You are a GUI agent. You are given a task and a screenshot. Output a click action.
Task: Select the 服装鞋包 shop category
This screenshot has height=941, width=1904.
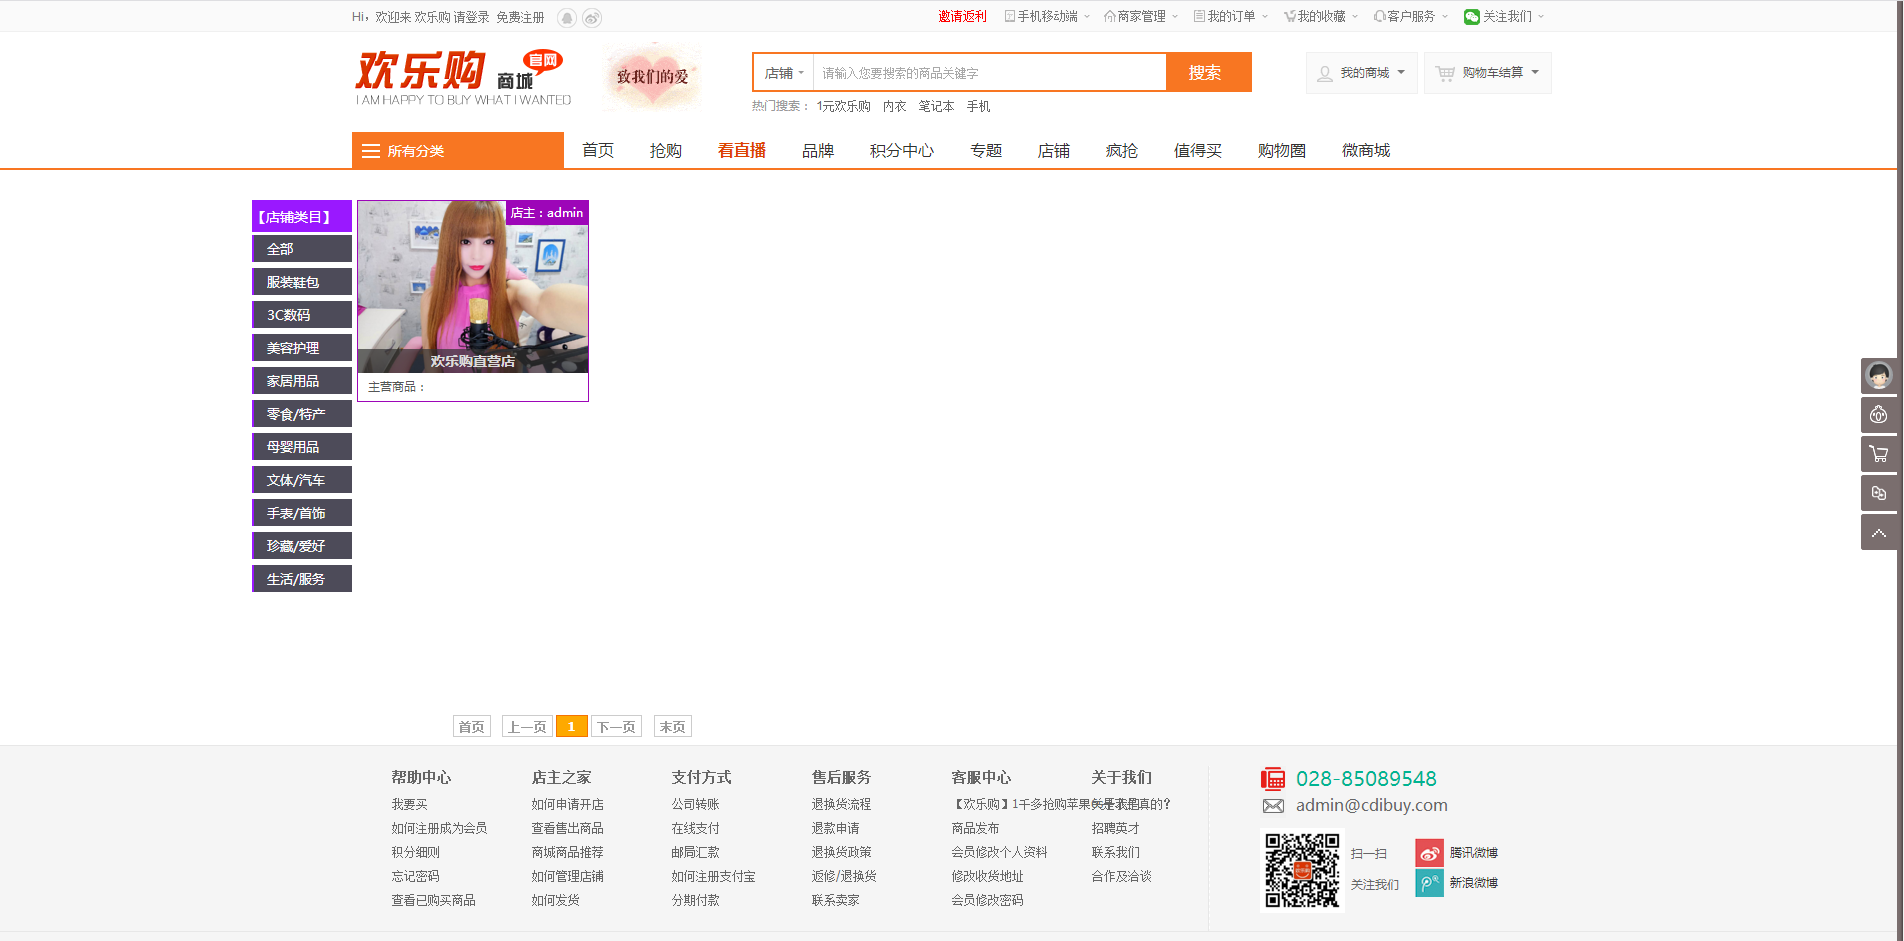[302, 282]
